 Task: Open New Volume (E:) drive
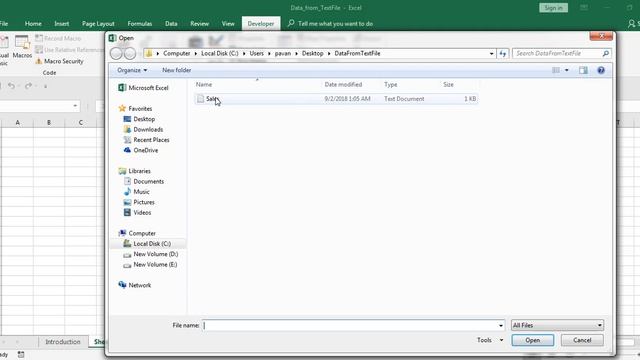click(151, 264)
